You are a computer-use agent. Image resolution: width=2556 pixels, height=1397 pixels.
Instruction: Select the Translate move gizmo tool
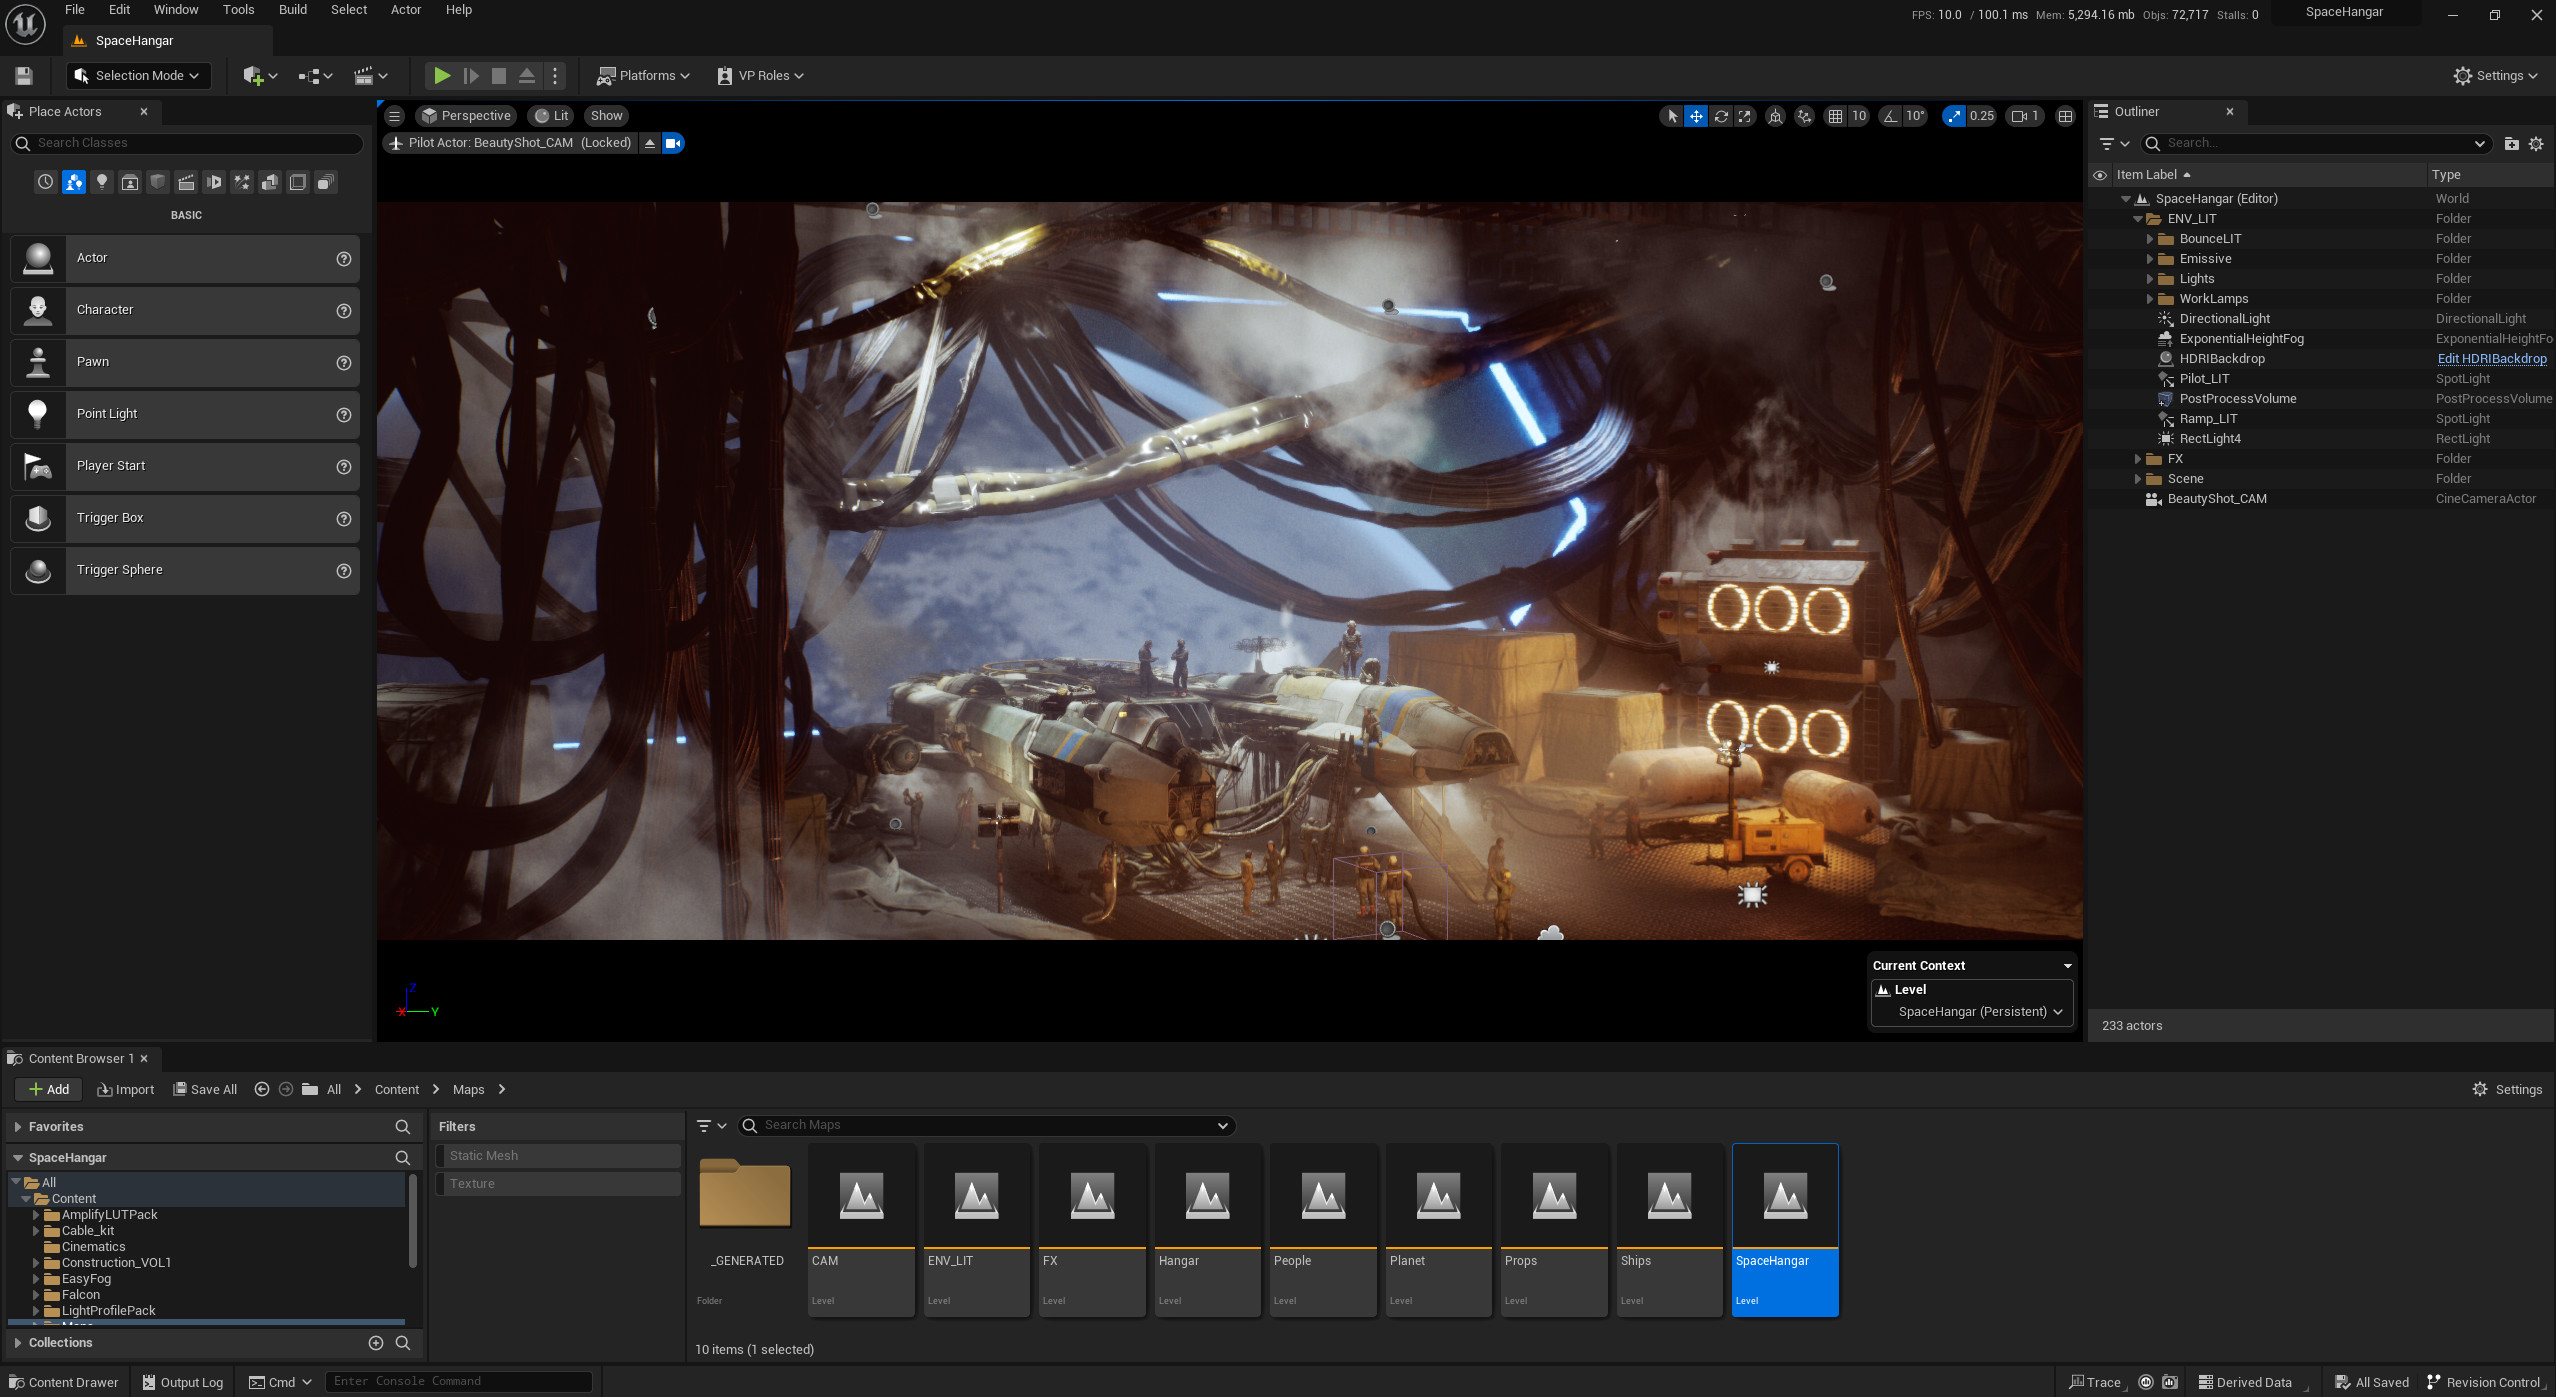[1696, 116]
